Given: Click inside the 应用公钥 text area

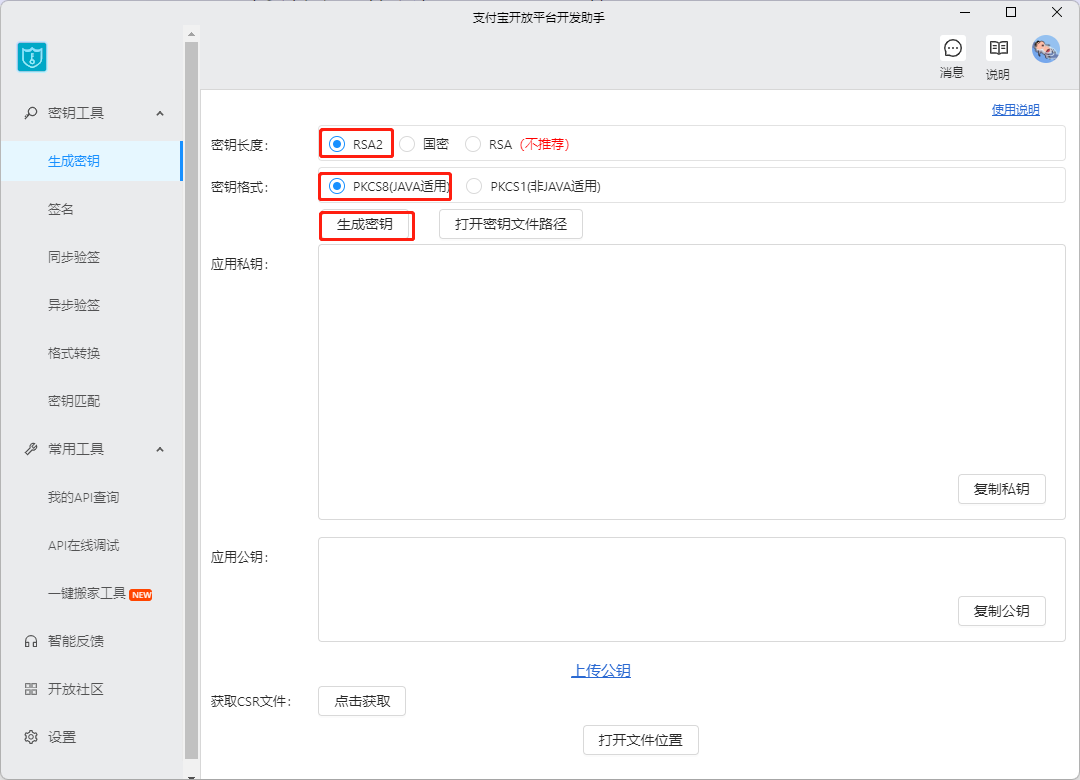Looking at the screenshot, I should tap(692, 590).
